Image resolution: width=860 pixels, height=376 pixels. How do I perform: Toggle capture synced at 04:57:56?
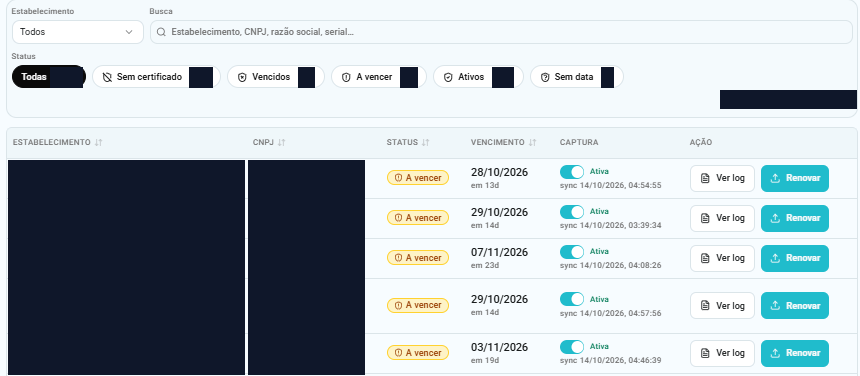pos(572,299)
